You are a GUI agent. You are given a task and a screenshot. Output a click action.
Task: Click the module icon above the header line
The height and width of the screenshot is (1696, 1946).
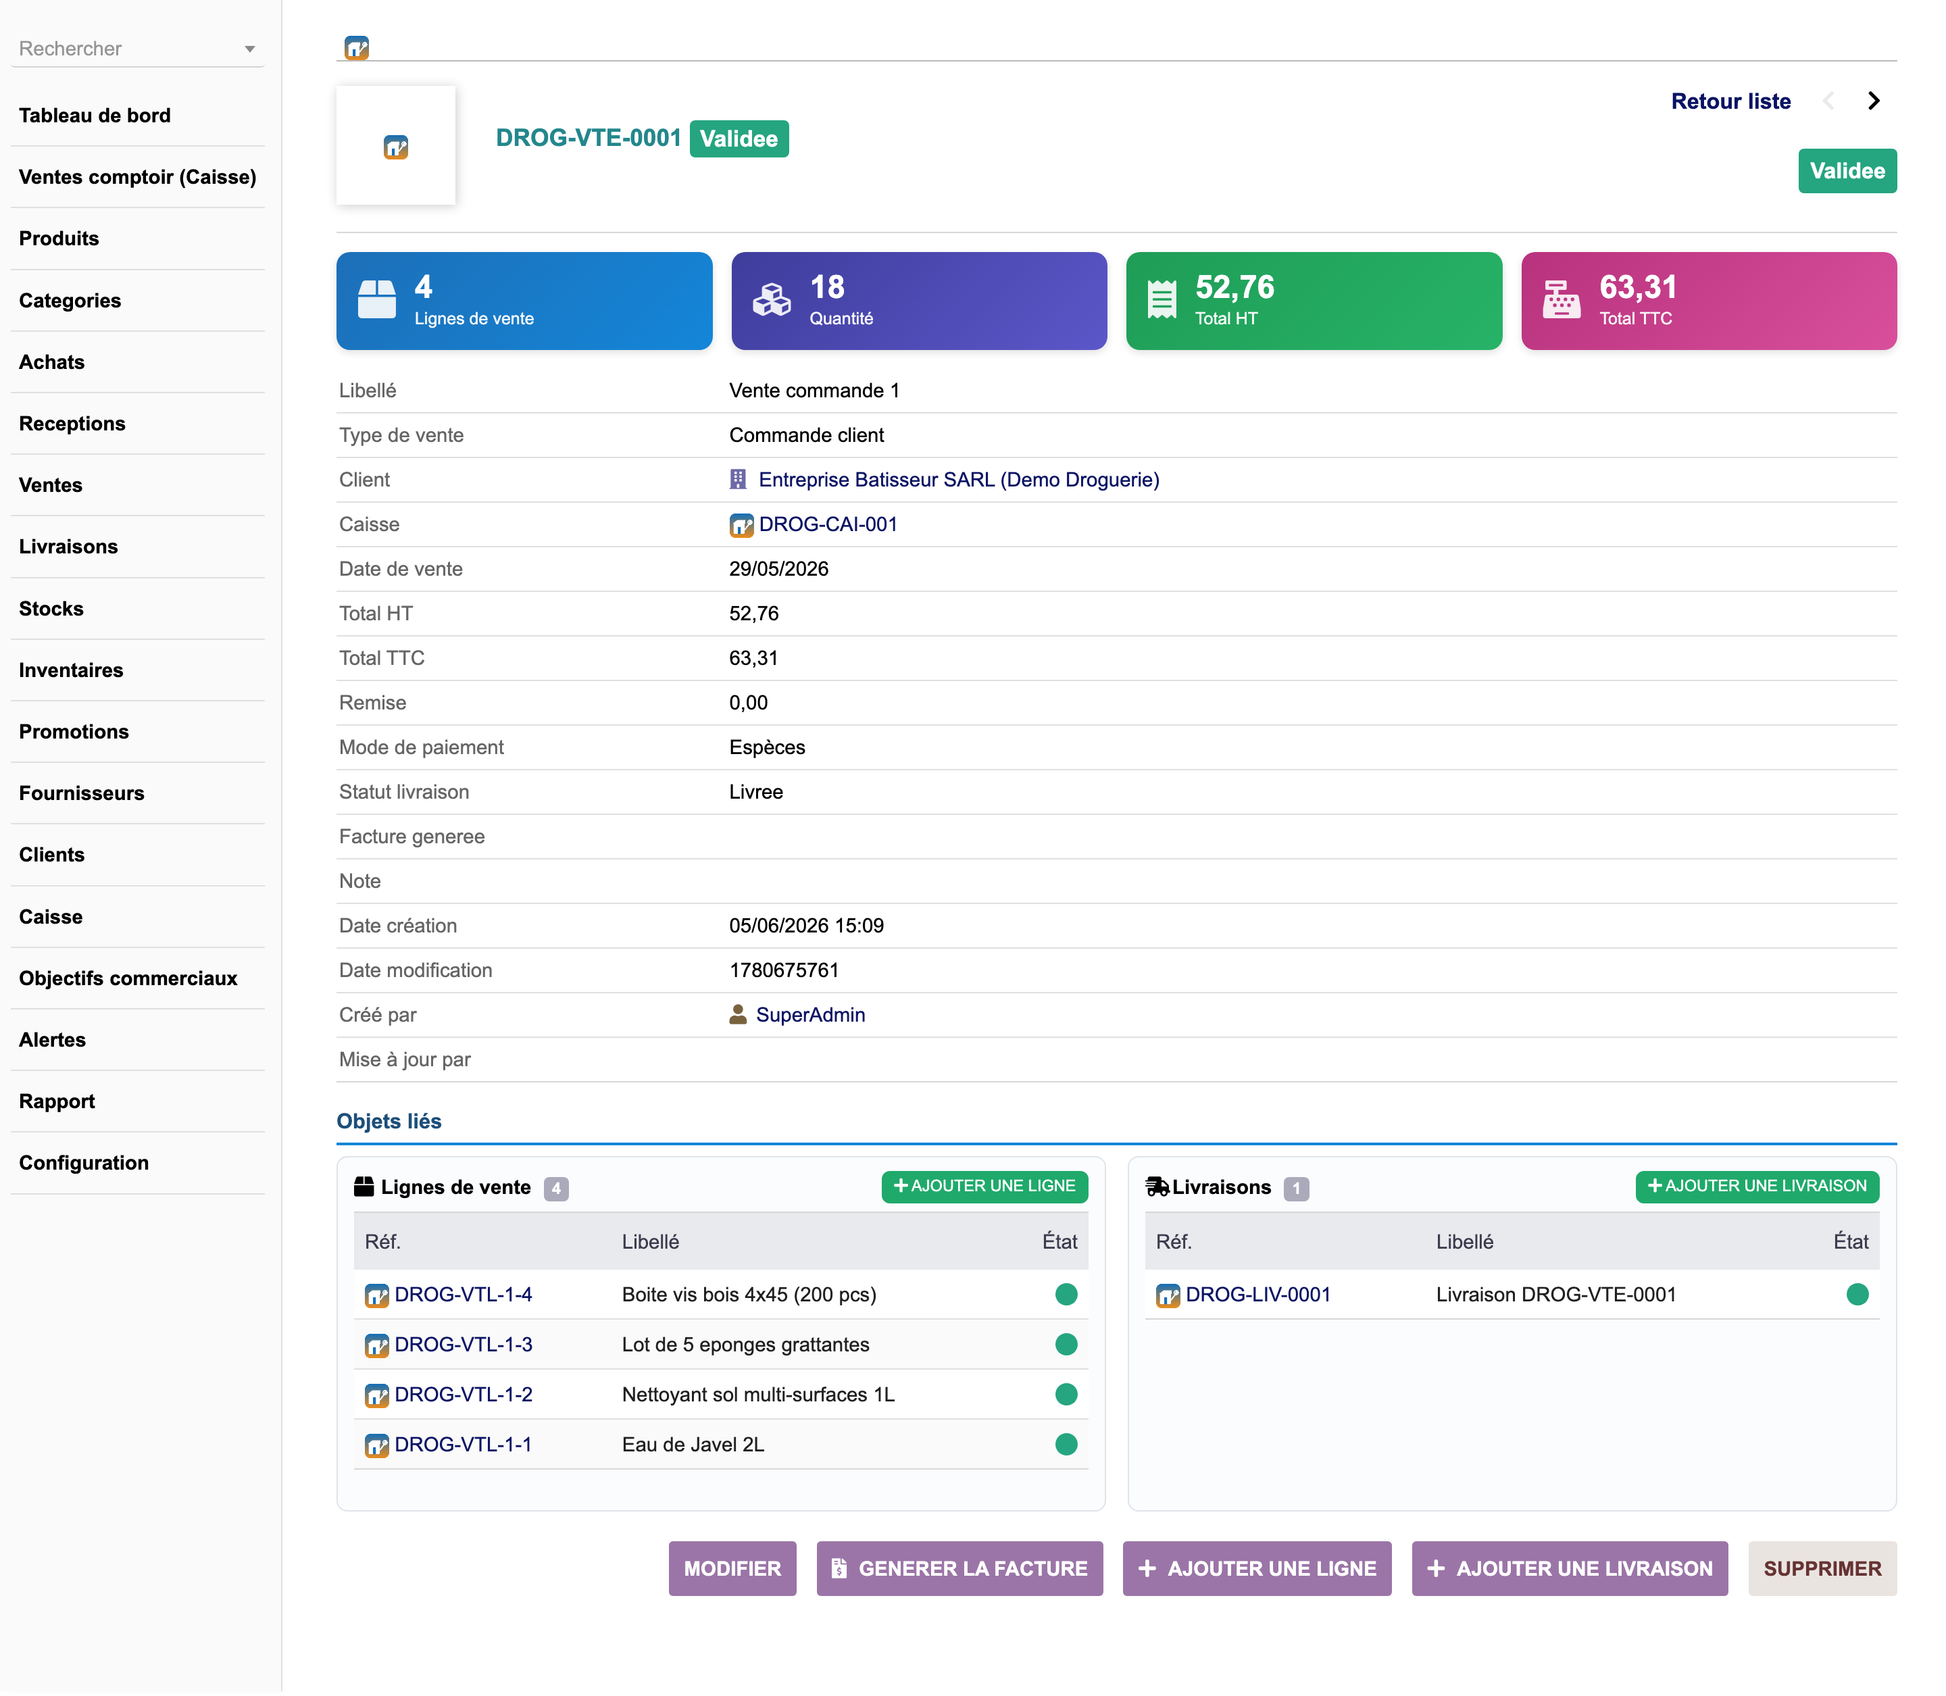(x=357, y=47)
